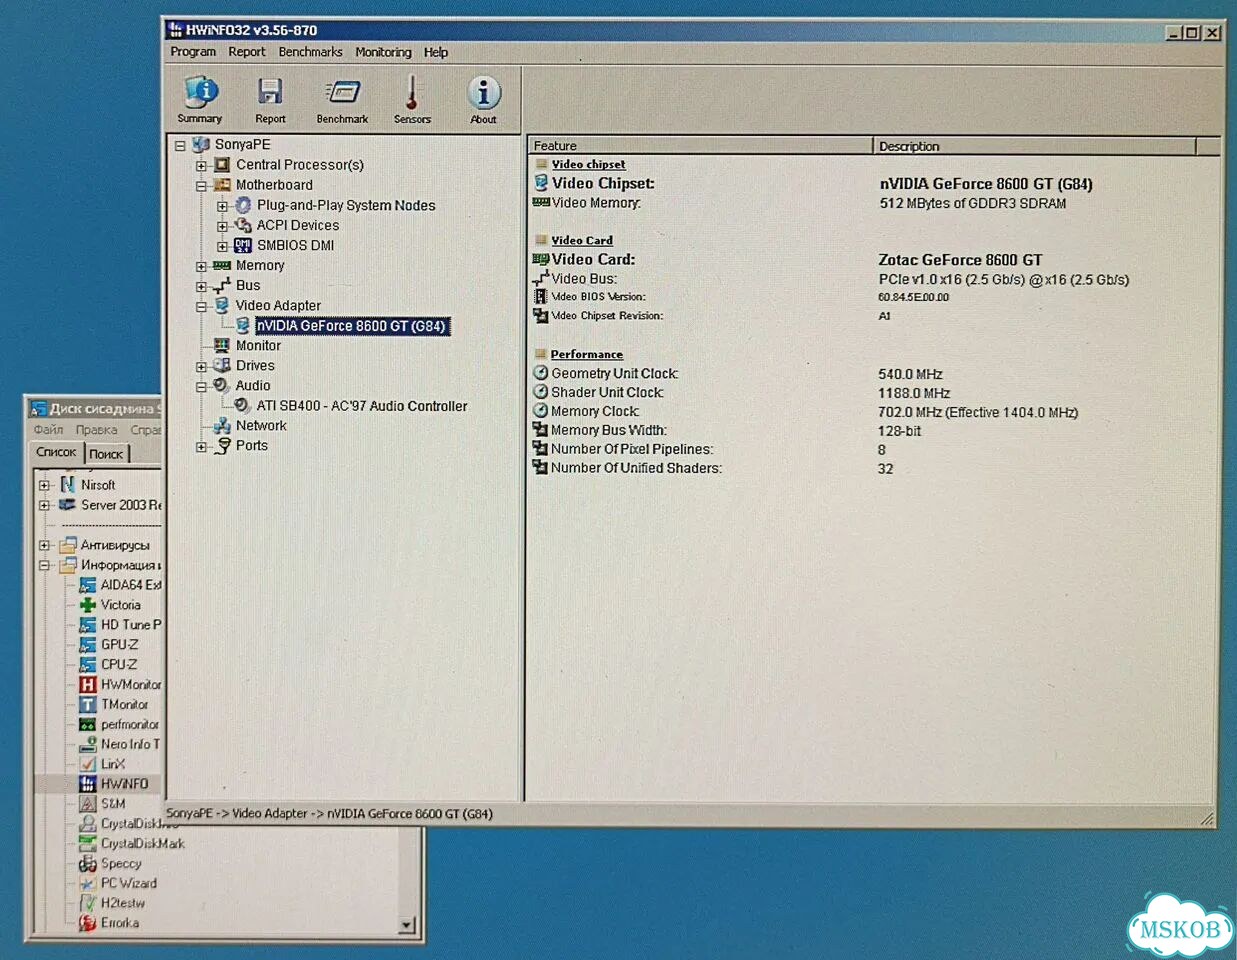
Task: Select the Network tree item
Action: tap(261, 426)
